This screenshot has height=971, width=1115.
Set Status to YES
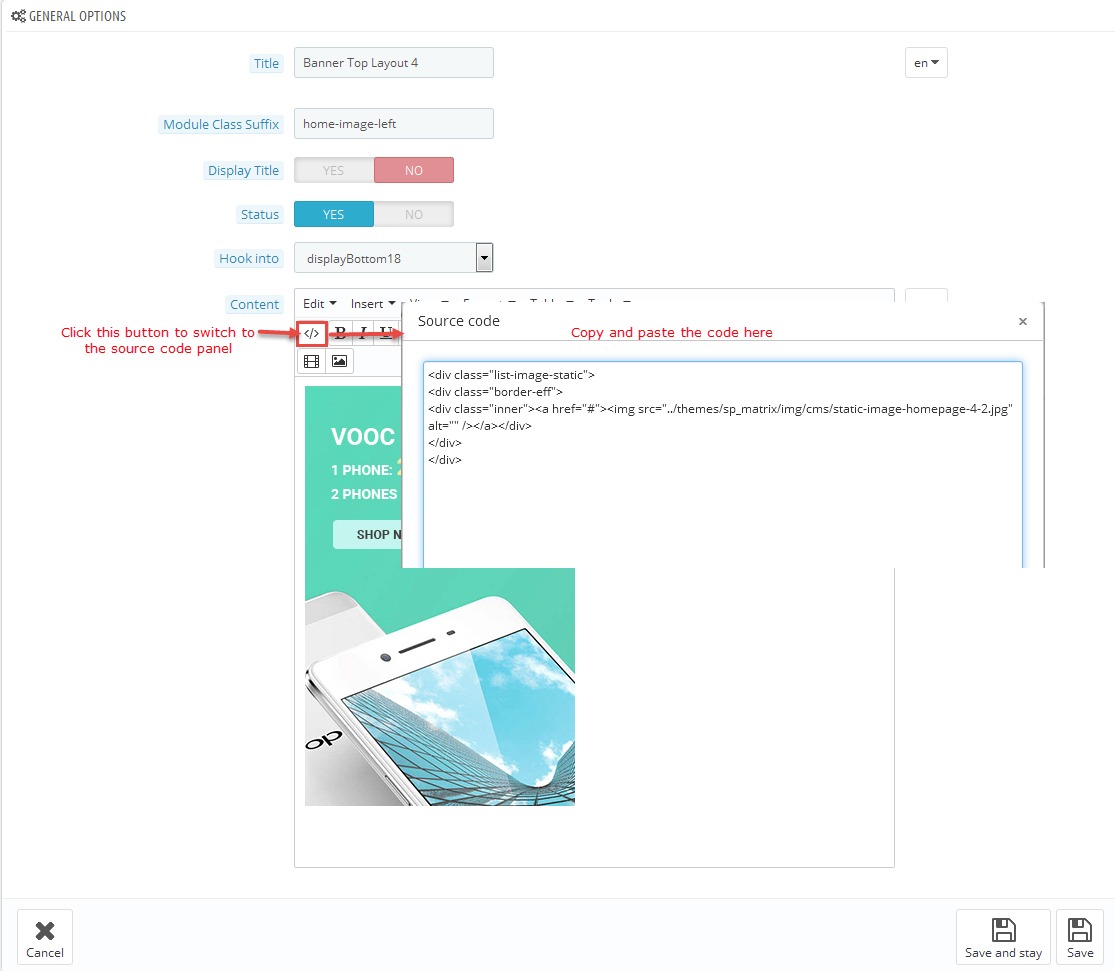(334, 214)
